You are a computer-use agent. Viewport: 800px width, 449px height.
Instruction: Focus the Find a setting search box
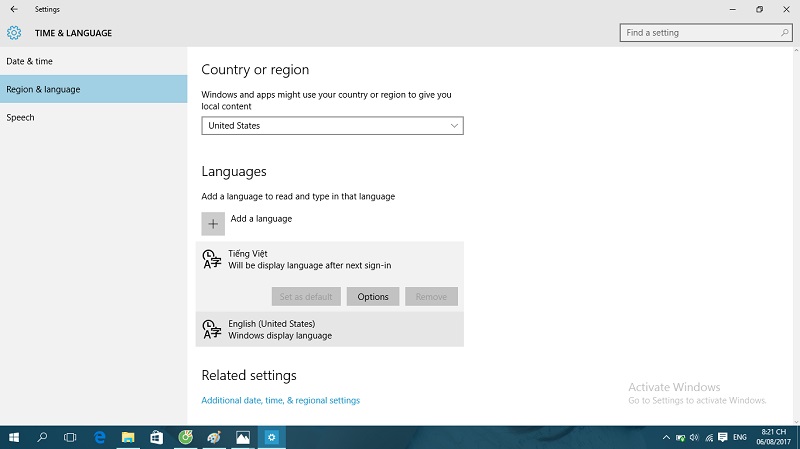pyautogui.click(x=706, y=33)
